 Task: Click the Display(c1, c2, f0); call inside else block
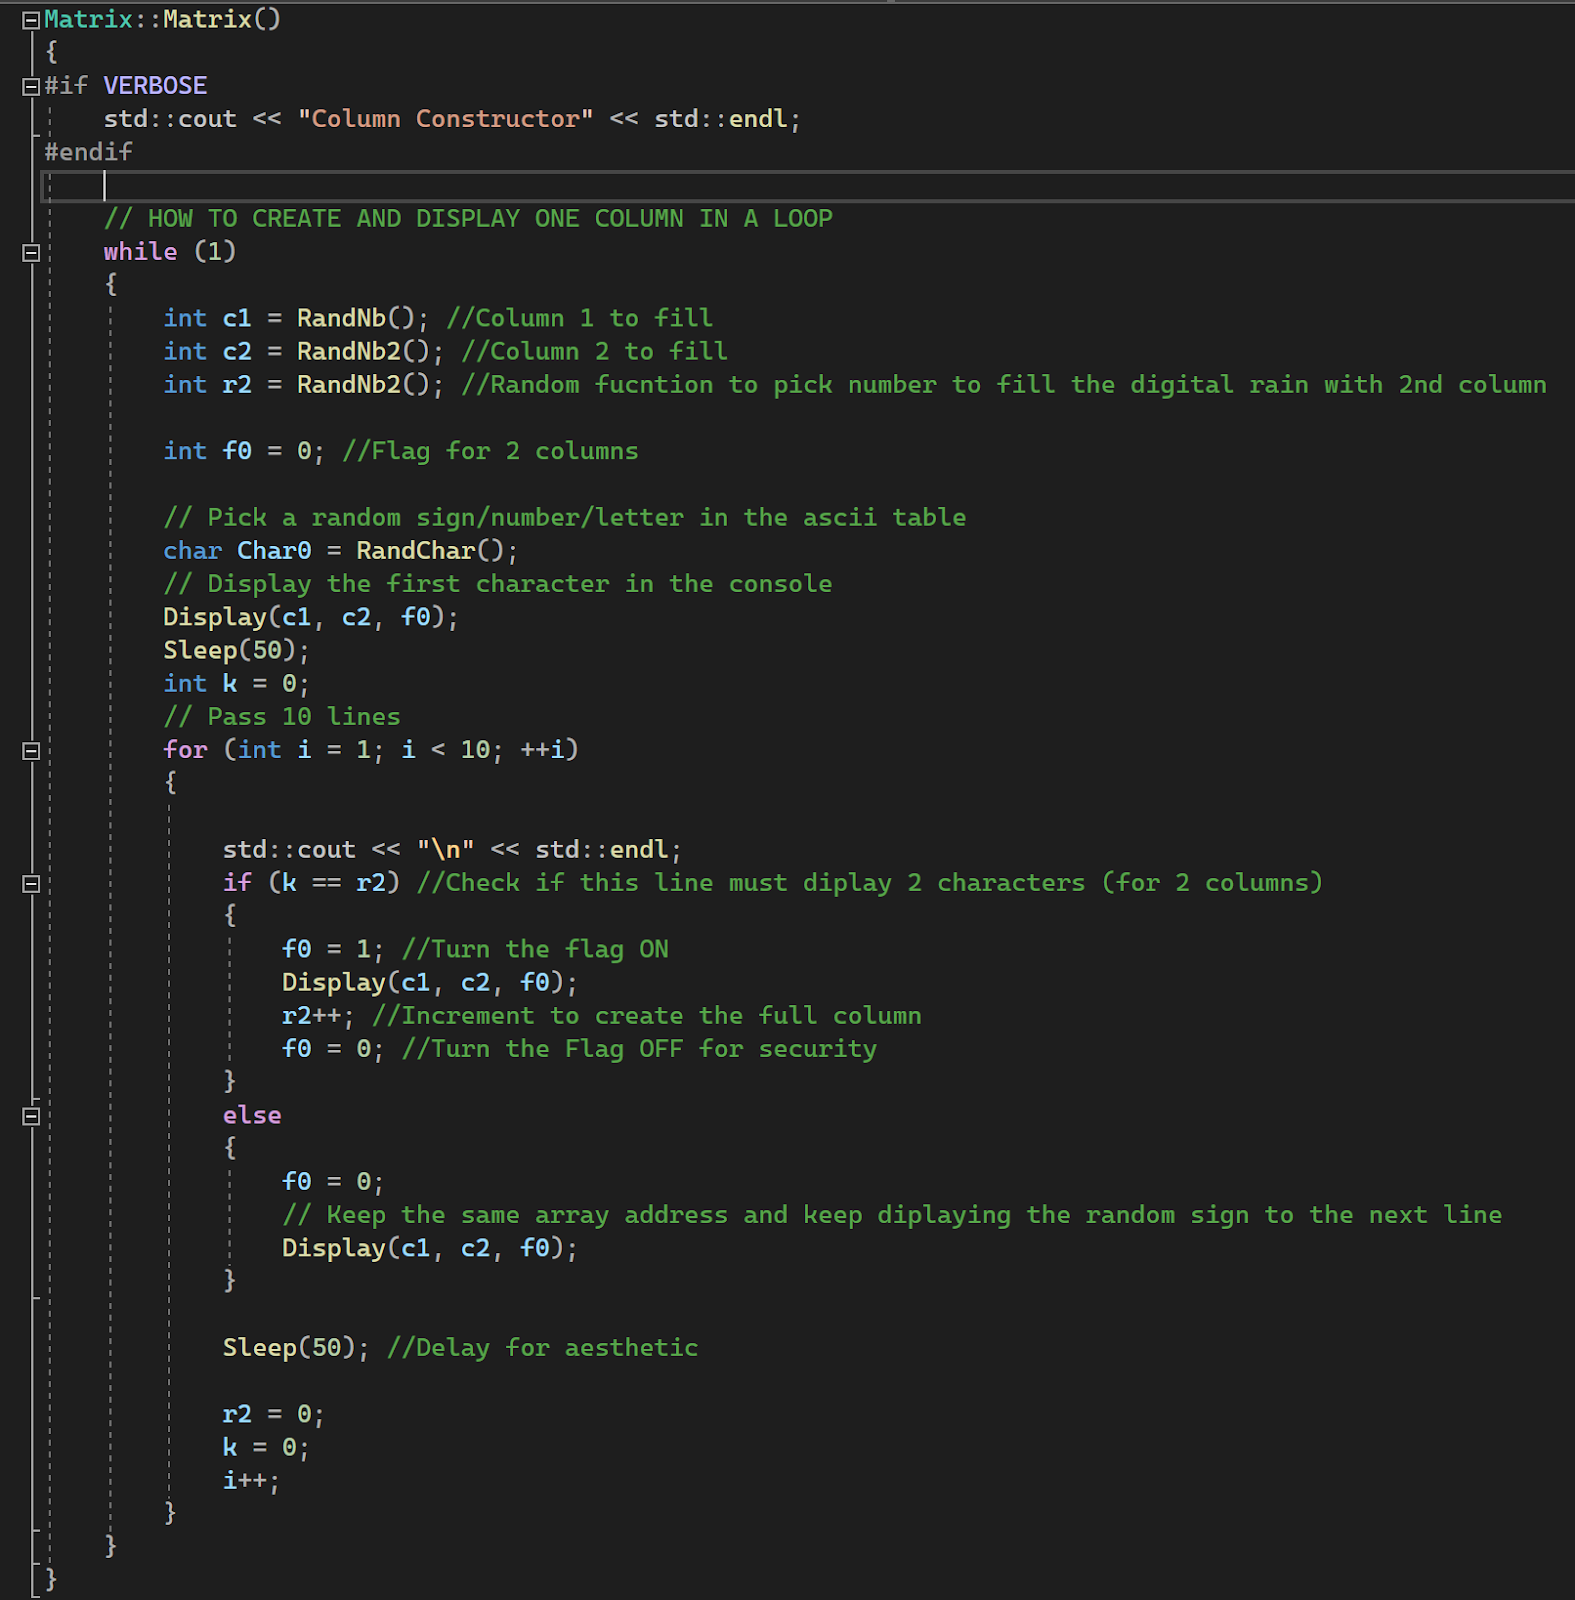click(430, 1248)
